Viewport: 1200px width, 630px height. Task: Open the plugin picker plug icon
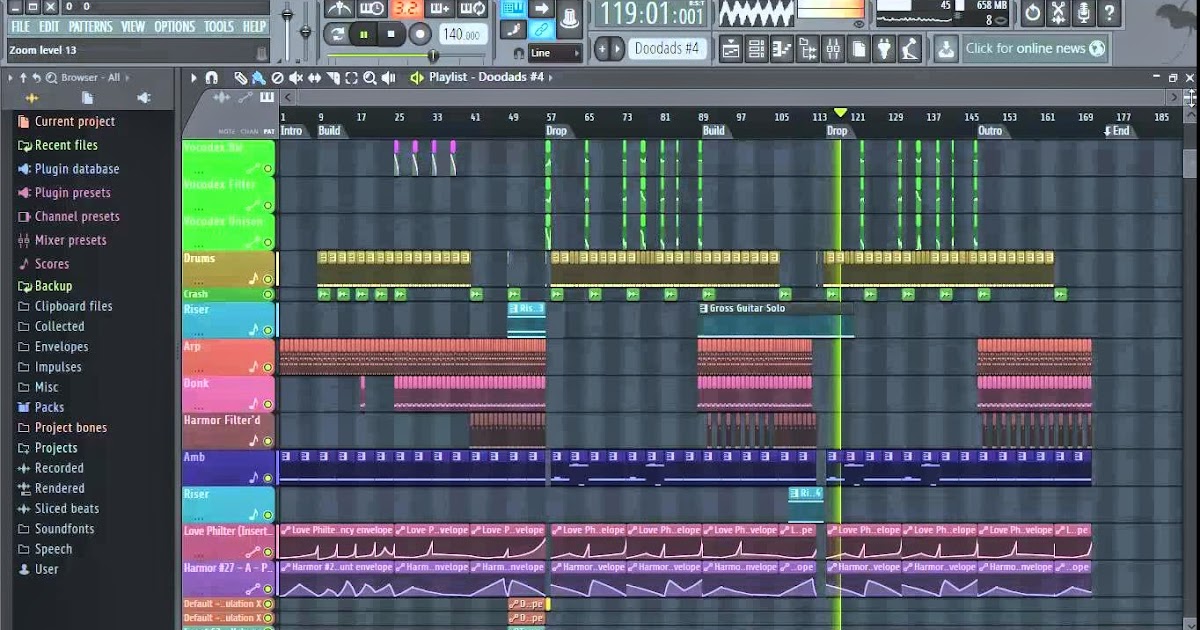click(884, 48)
